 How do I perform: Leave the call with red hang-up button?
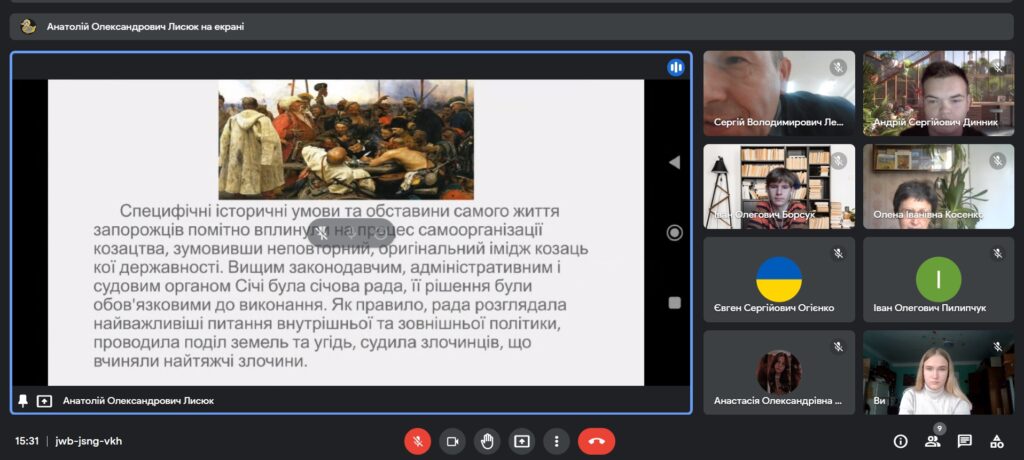click(x=596, y=441)
